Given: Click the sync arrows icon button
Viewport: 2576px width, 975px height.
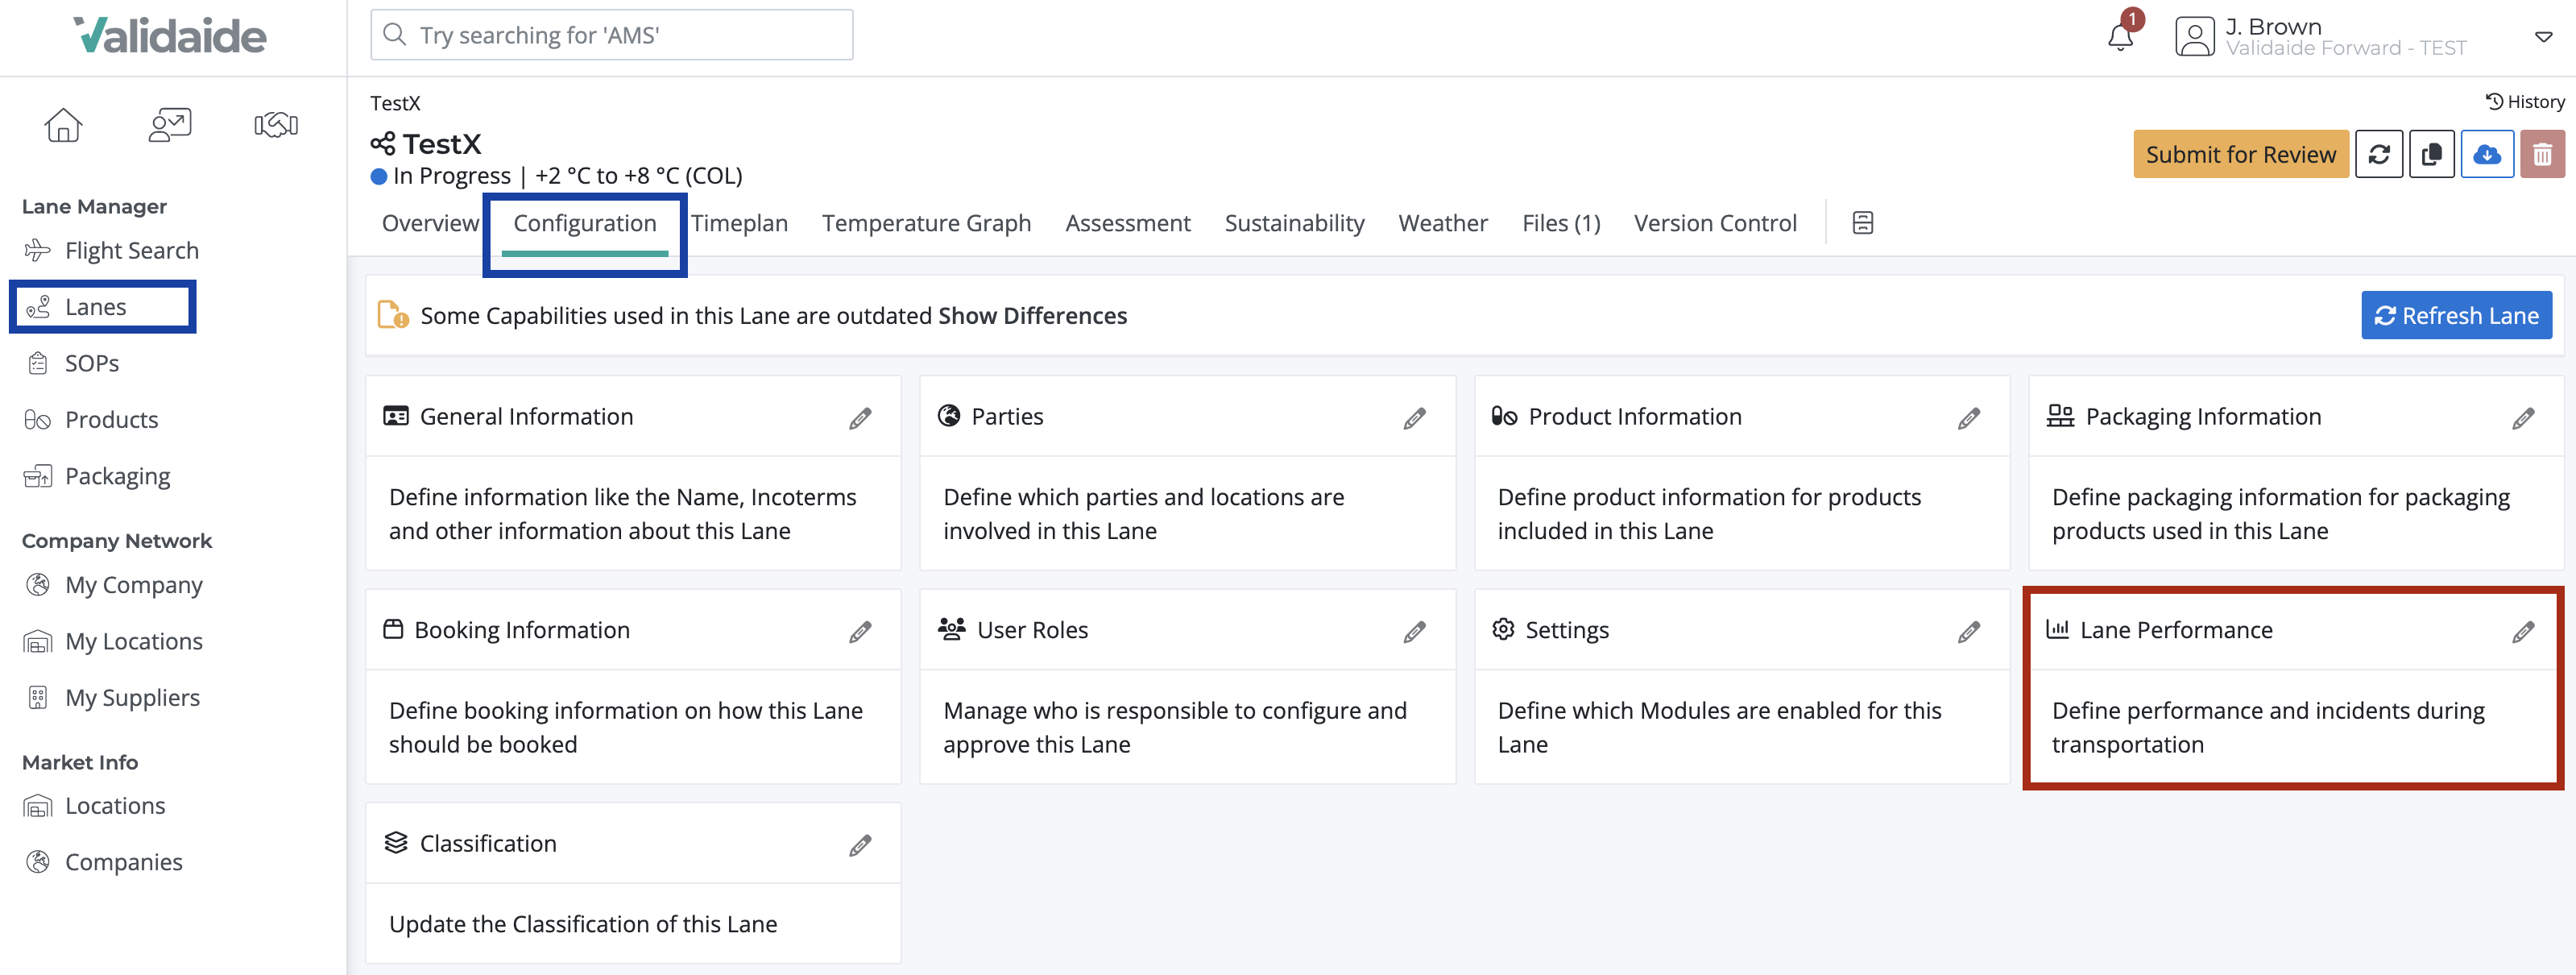Looking at the screenshot, I should pos(2379,154).
